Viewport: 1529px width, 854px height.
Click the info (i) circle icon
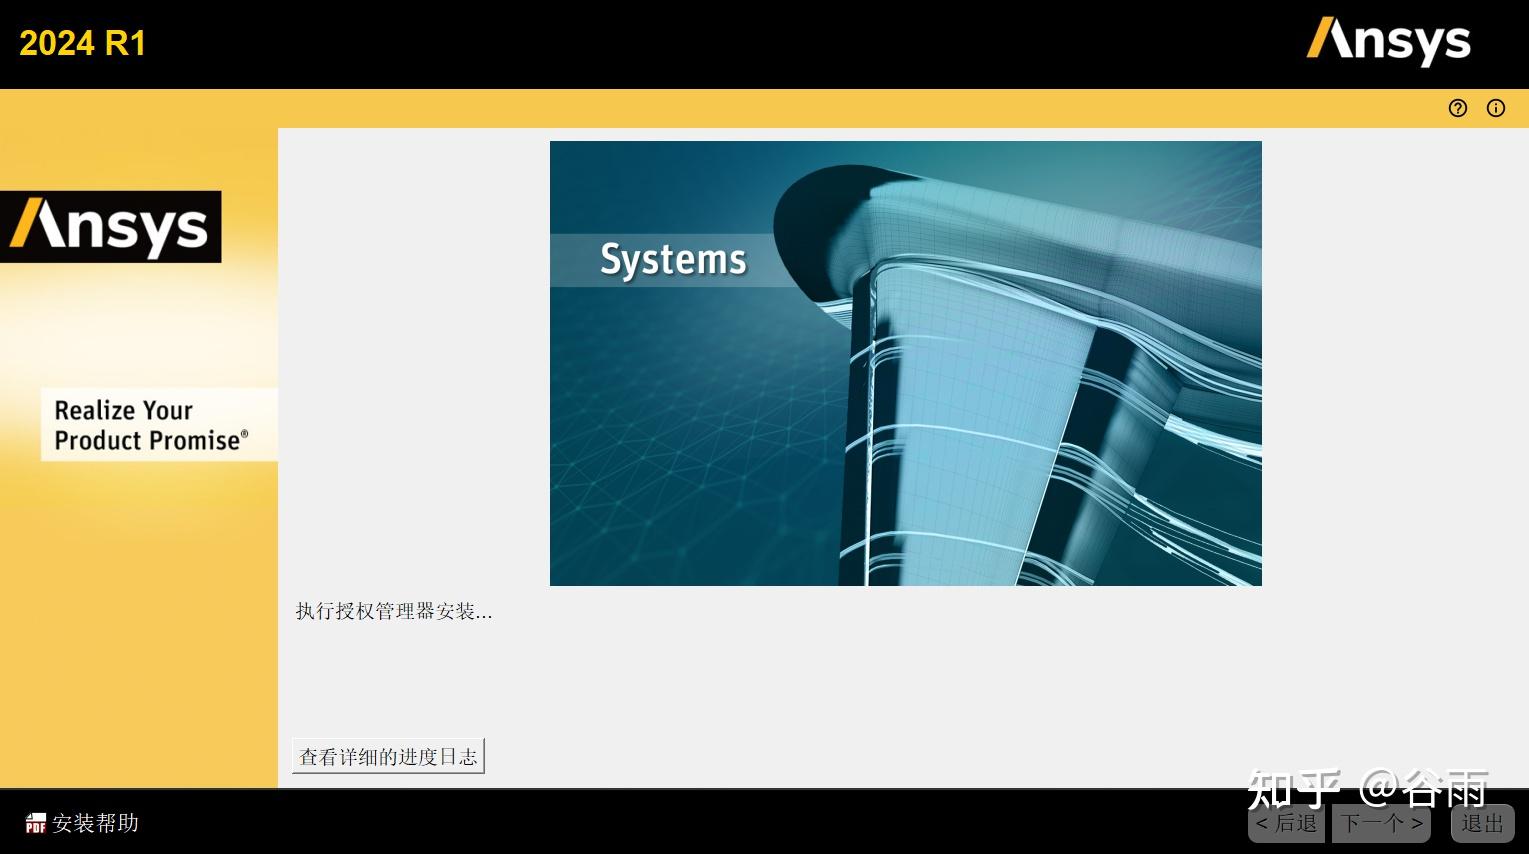(1495, 108)
